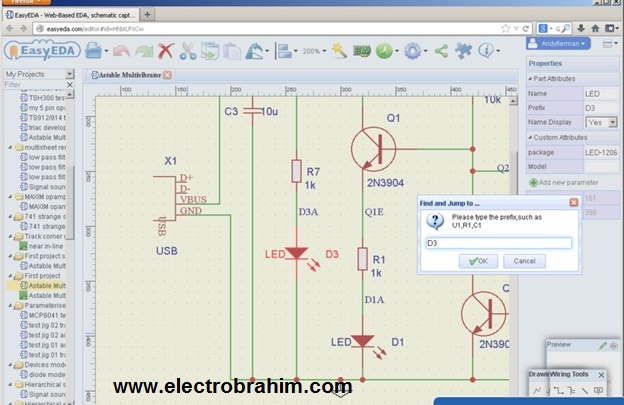Click OK in the Find dialog

tap(478, 261)
